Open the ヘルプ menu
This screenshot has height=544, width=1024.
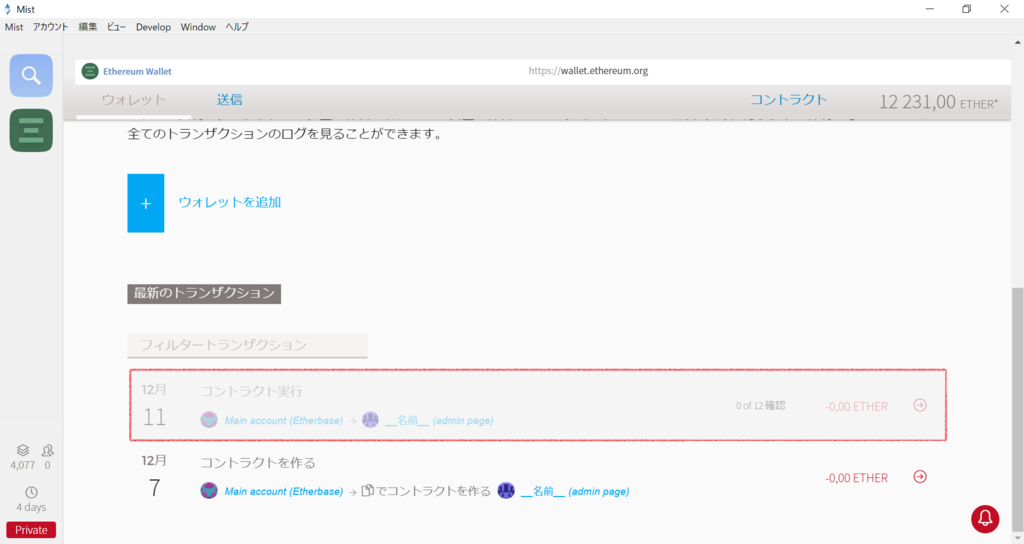tap(237, 27)
